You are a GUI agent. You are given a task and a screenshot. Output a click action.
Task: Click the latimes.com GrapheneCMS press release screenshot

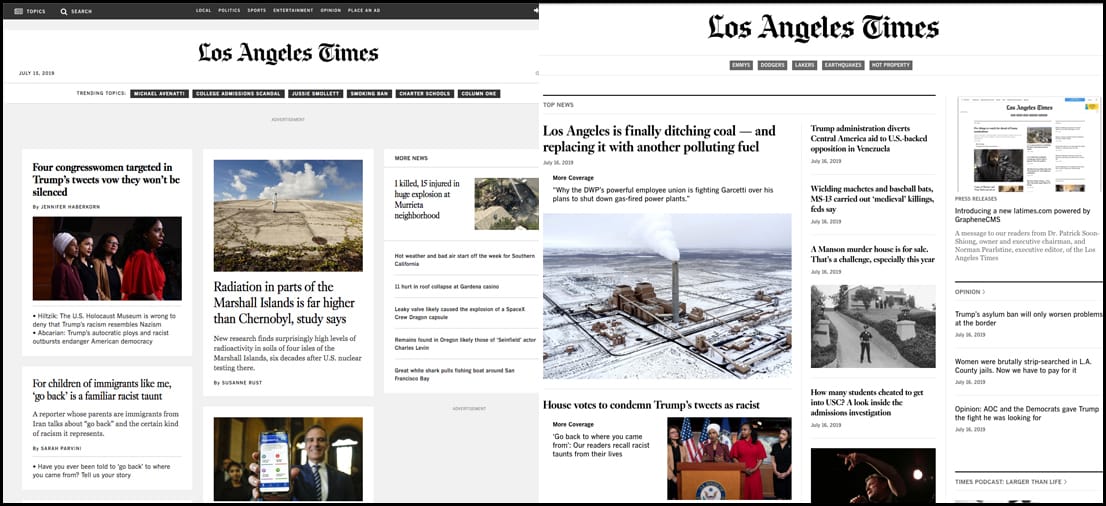point(1029,143)
